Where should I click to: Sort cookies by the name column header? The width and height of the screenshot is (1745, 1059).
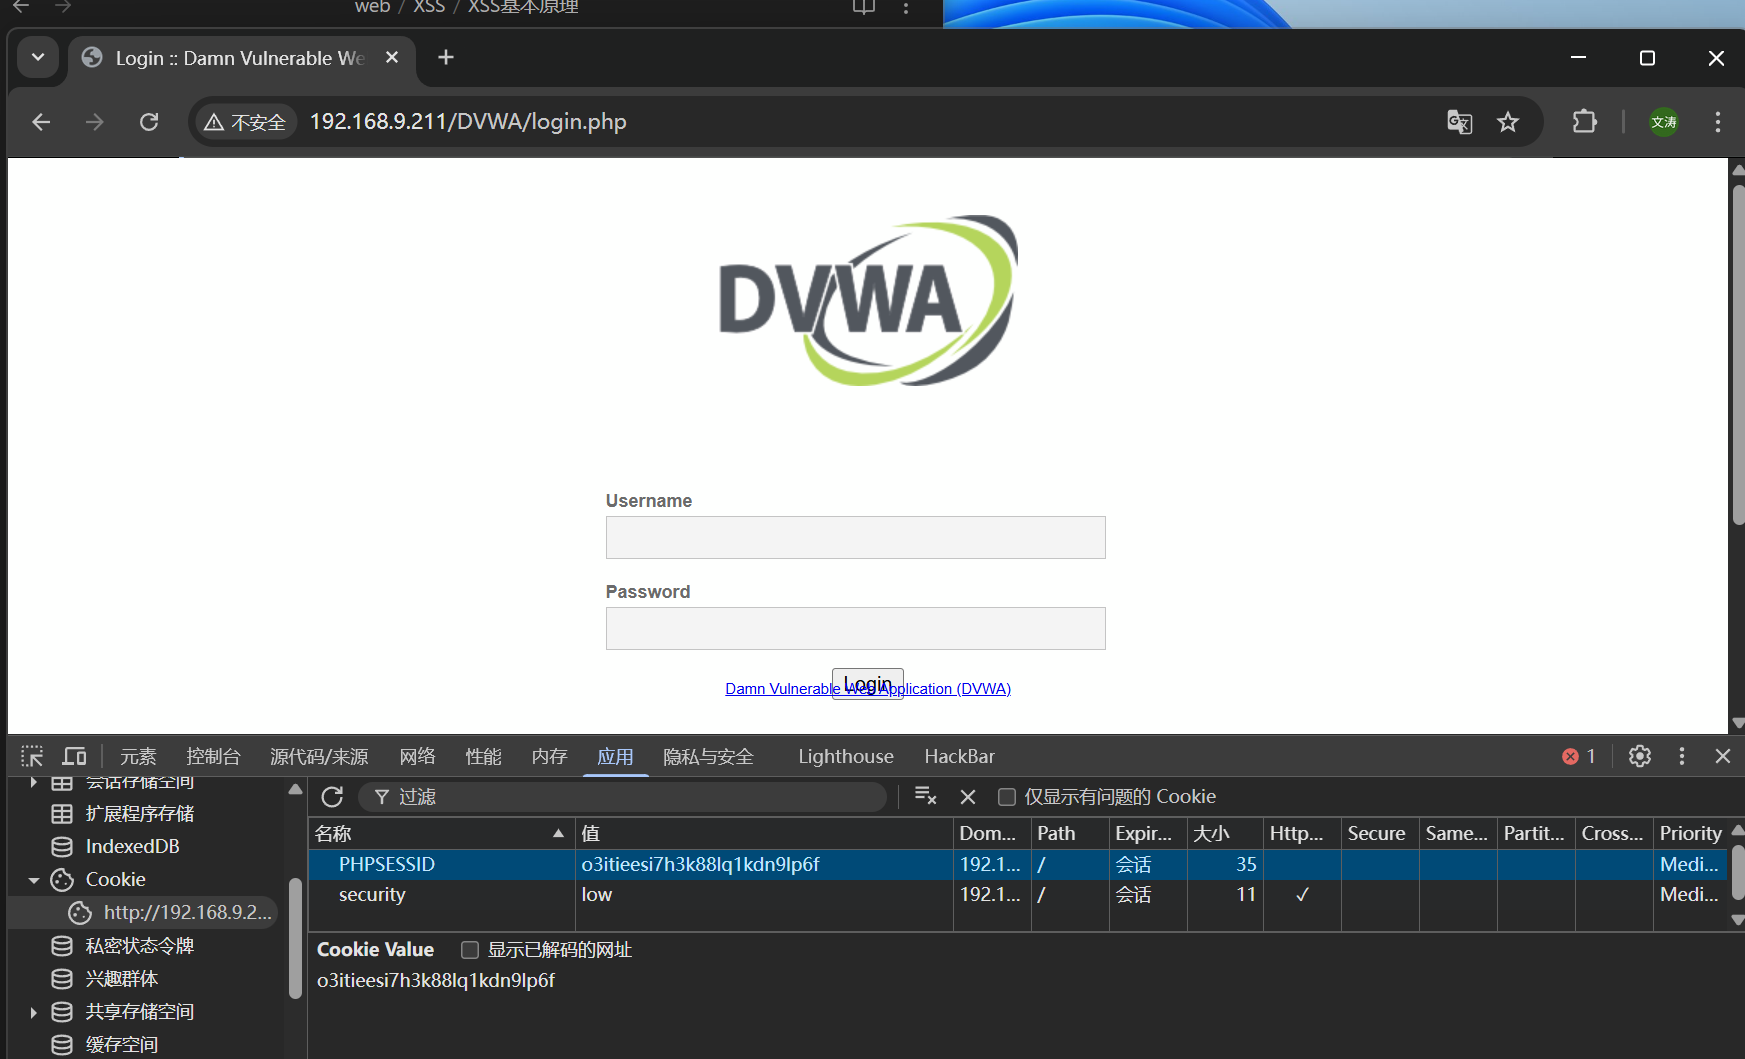click(438, 833)
